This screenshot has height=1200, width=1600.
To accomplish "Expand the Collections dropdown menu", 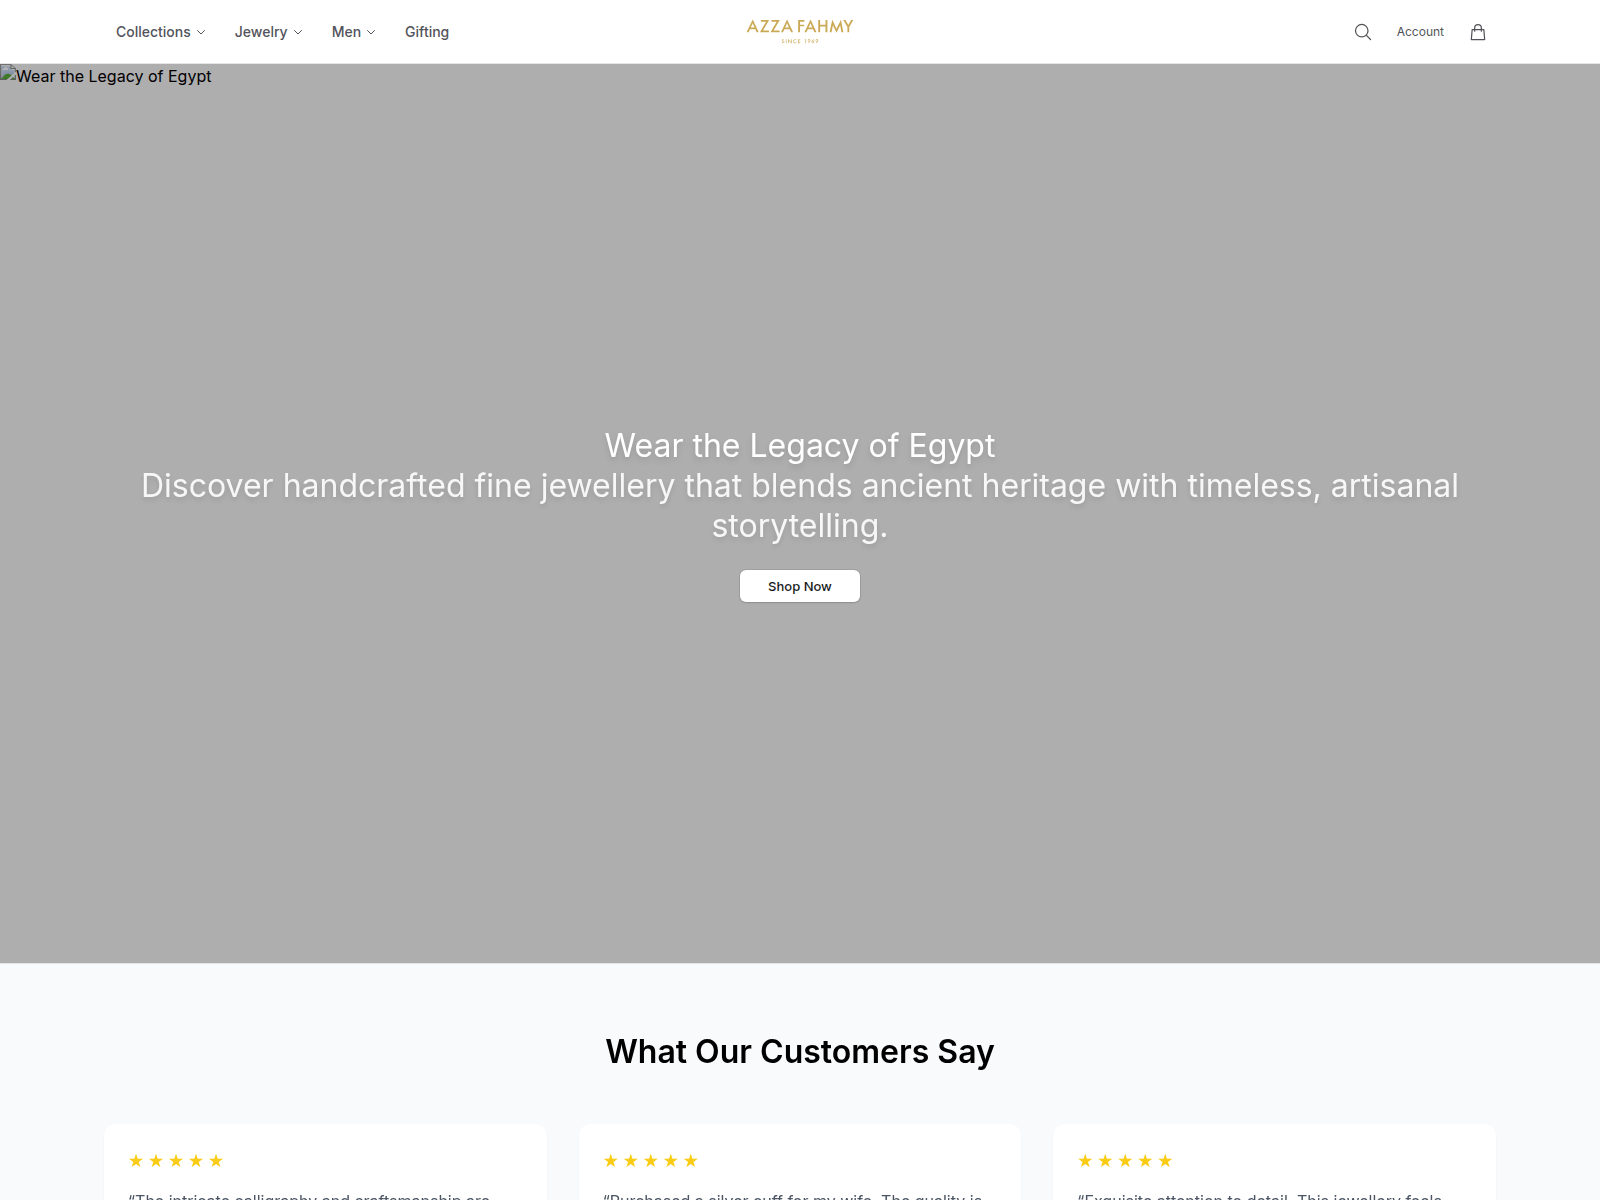I will 160,32.
